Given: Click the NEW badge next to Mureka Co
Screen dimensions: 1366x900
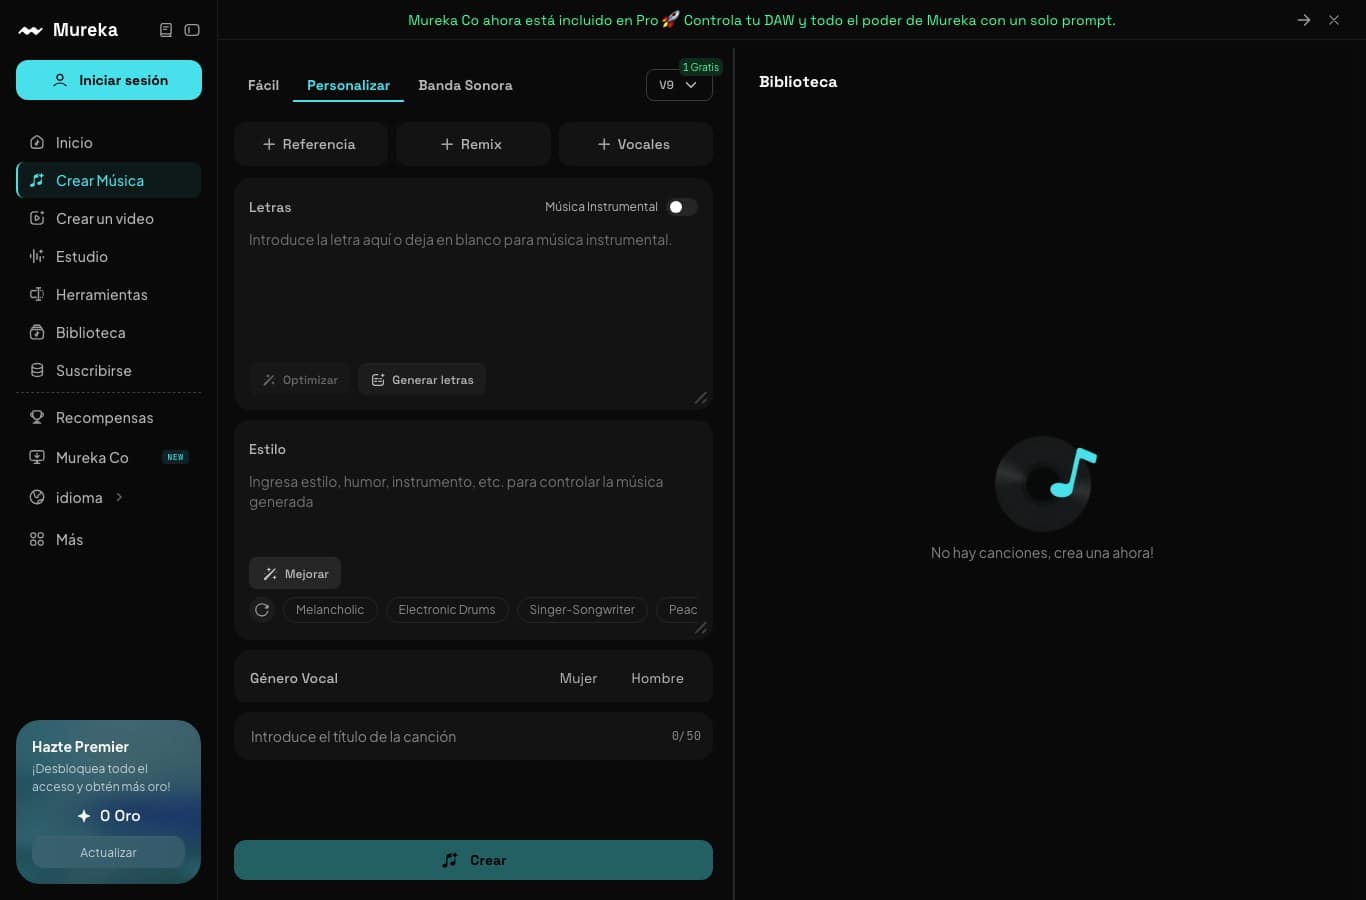Looking at the screenshot, I should [175, 457].
